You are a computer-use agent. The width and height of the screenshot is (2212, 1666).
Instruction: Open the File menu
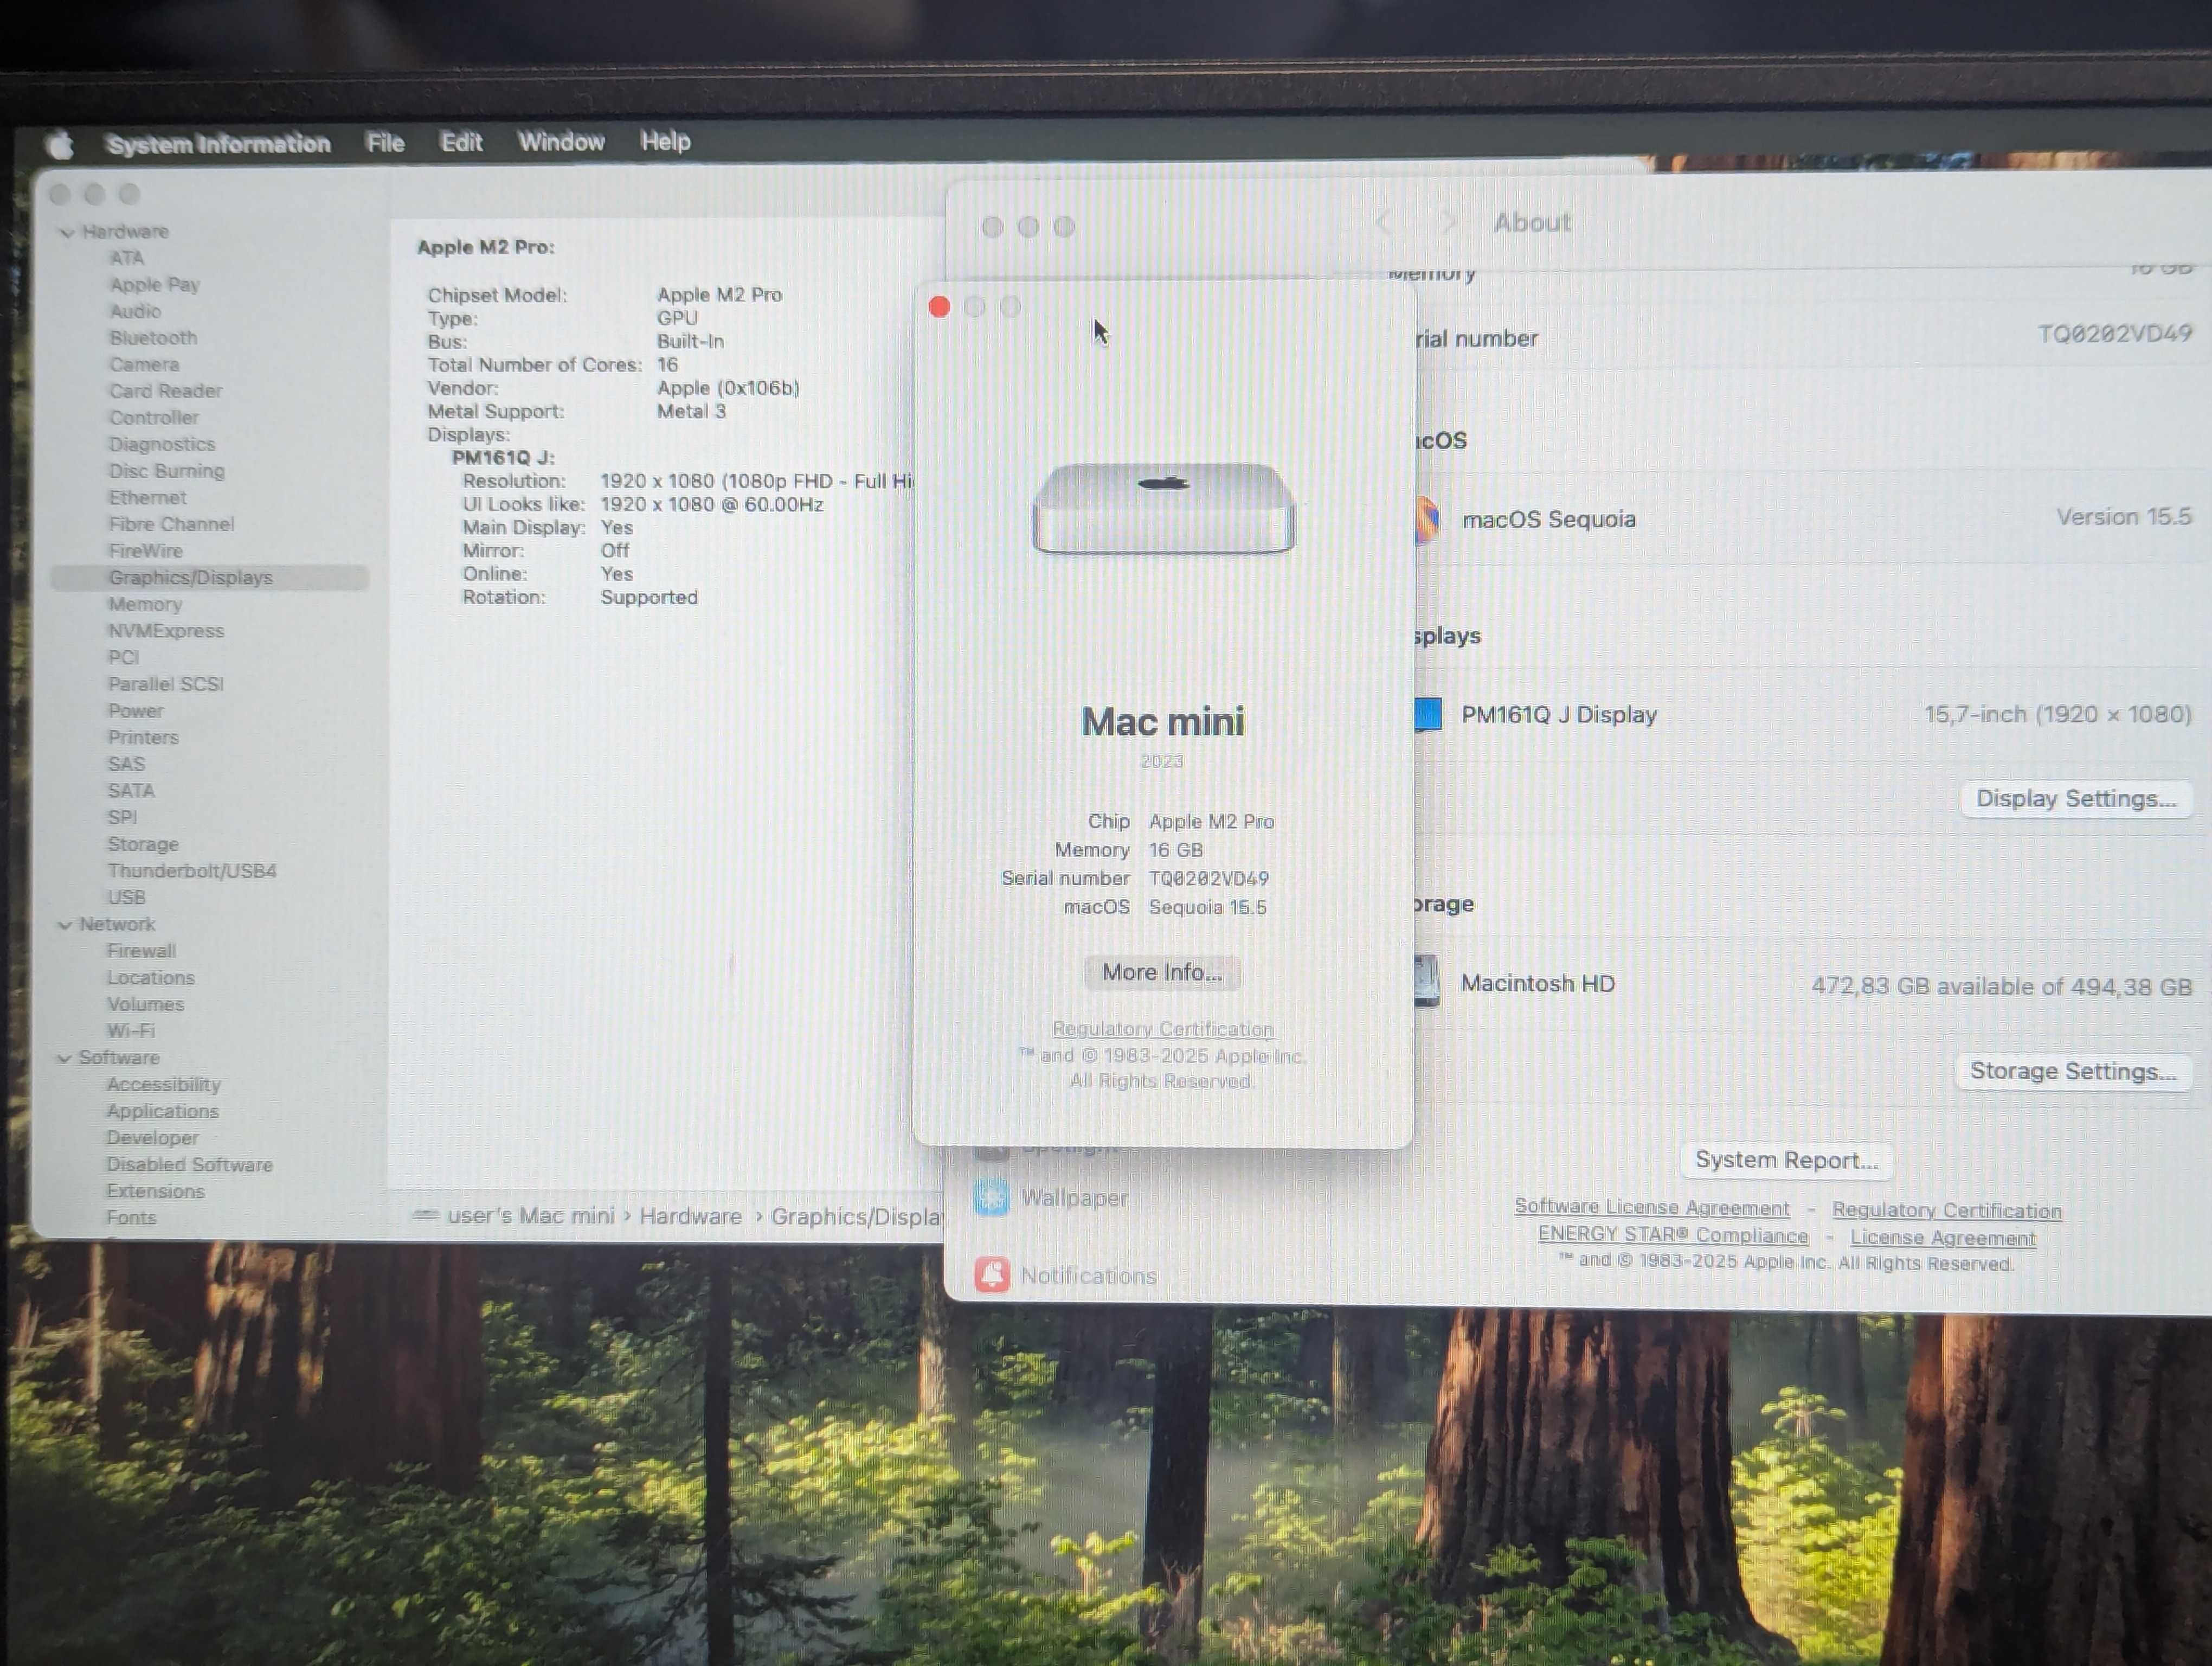tap(385, 142)
